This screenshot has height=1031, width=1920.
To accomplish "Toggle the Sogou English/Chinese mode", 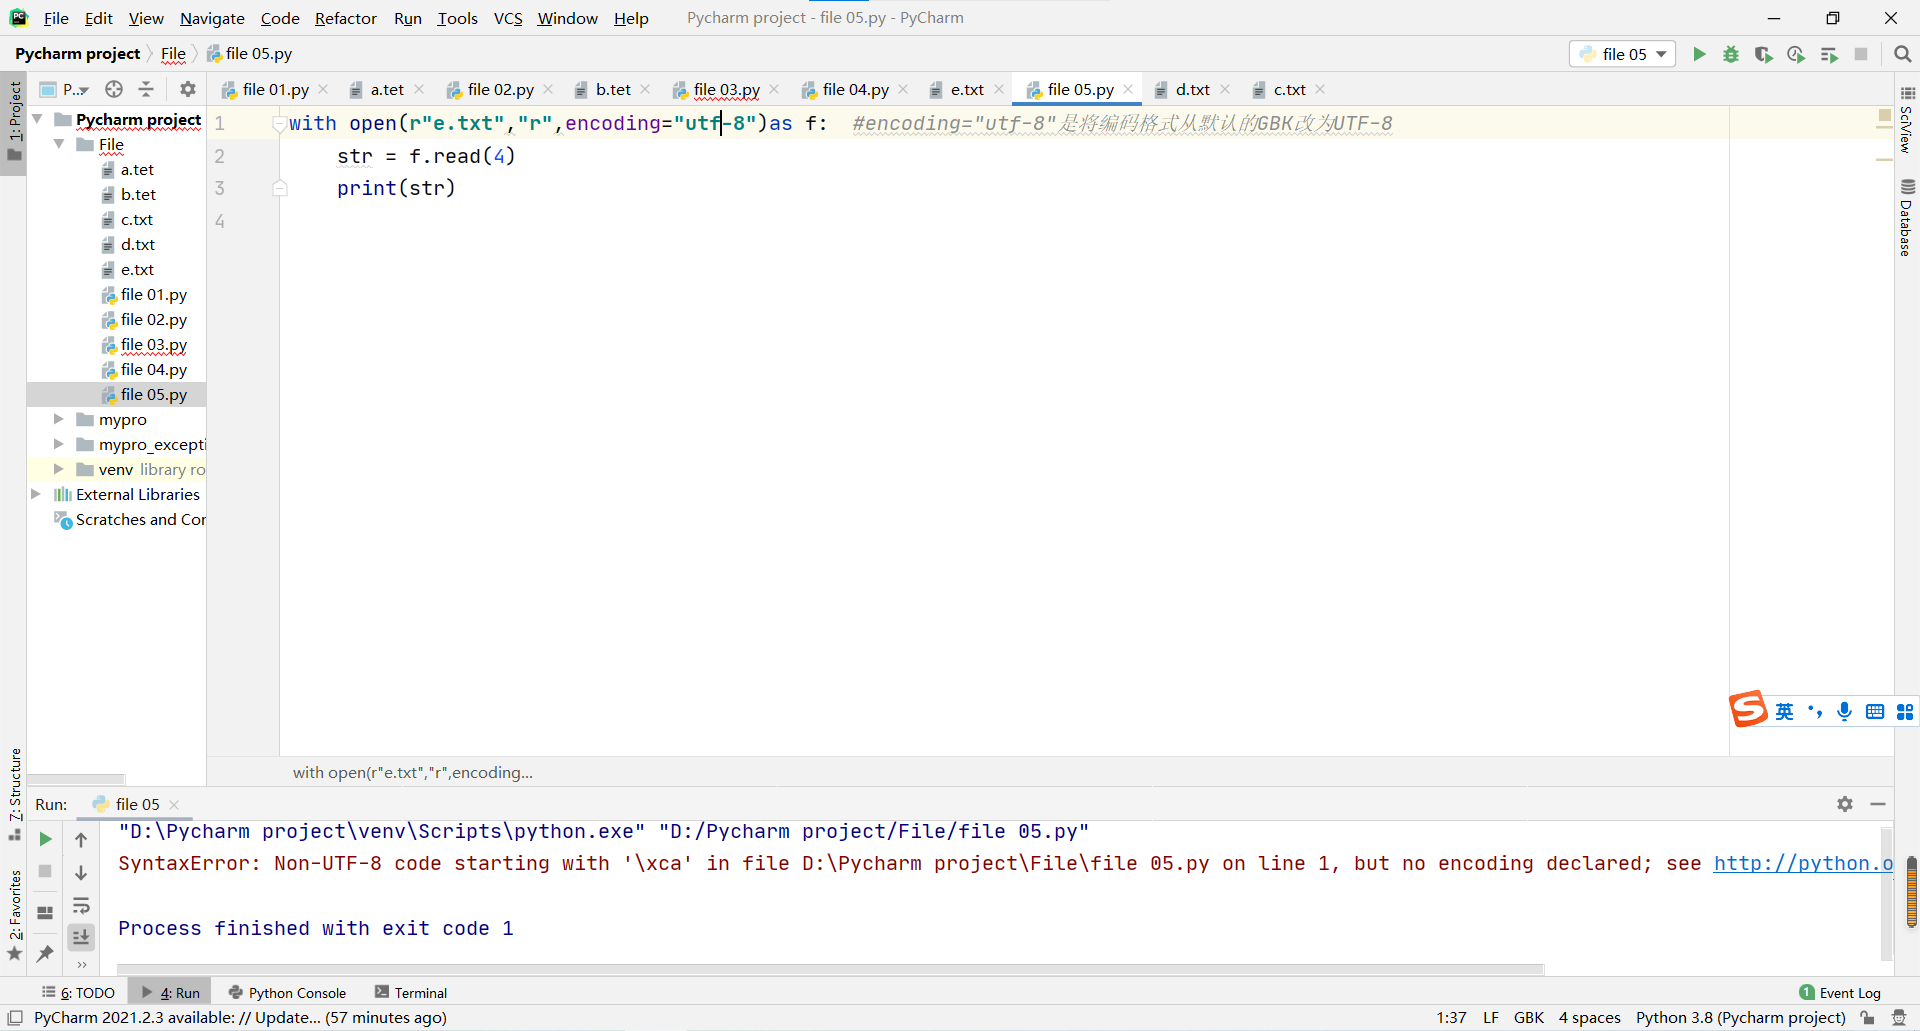I will tap(1785, 711).
